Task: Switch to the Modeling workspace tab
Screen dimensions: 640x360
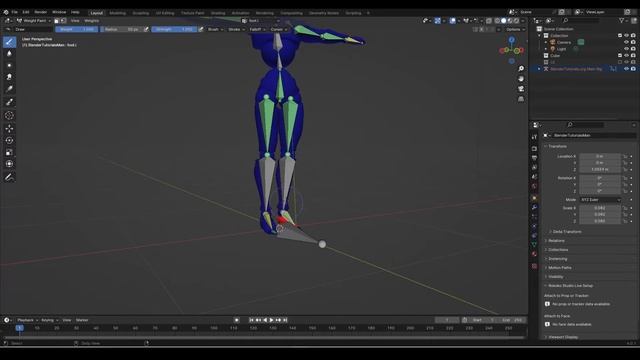Action: click(118, 13)
